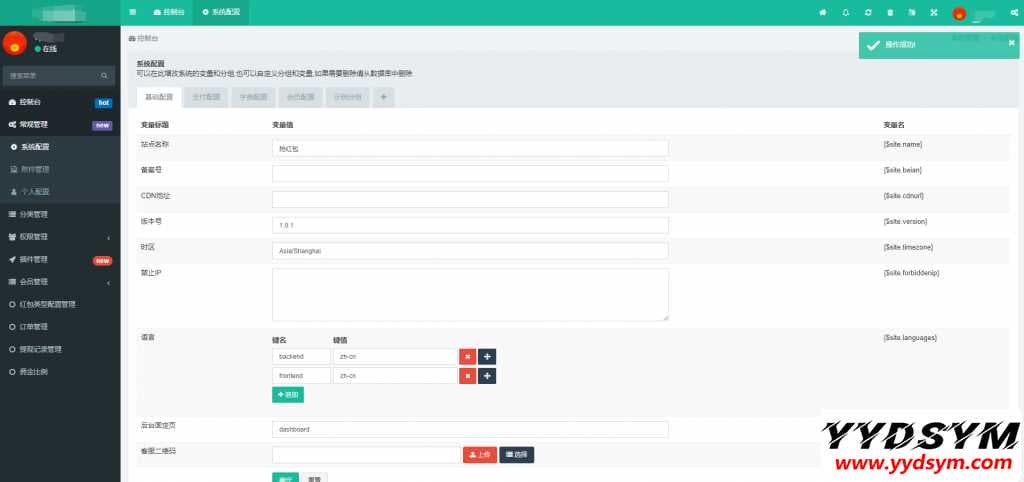Click the 站点名称 value field
This screenshot has height=482, width=1024.
point(470,148)
